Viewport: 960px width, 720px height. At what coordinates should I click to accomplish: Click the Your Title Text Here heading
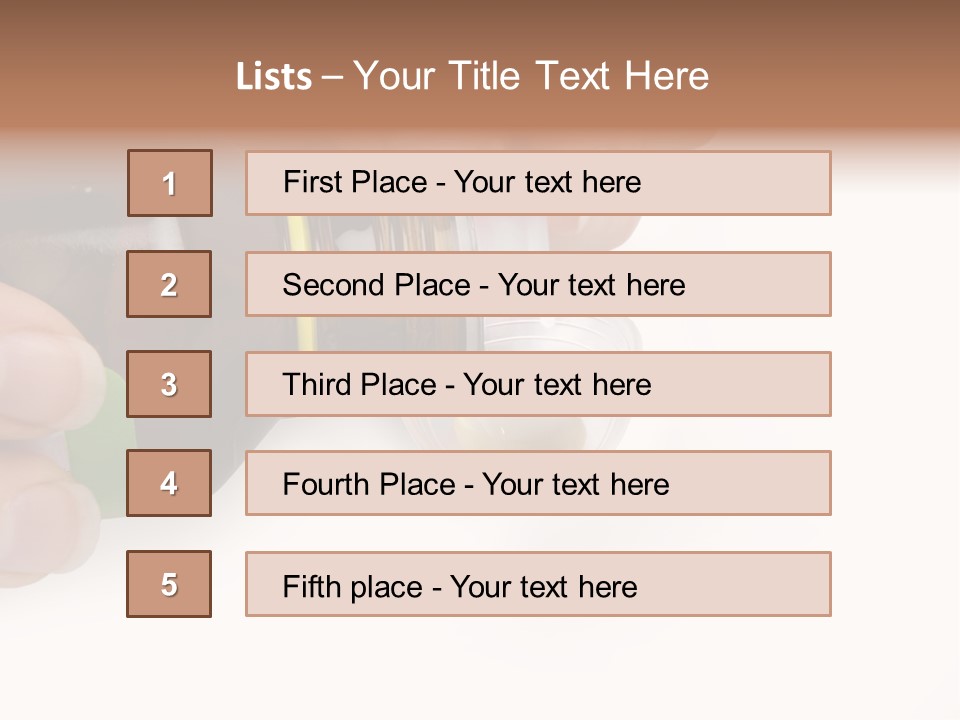(x=531, y=77)
